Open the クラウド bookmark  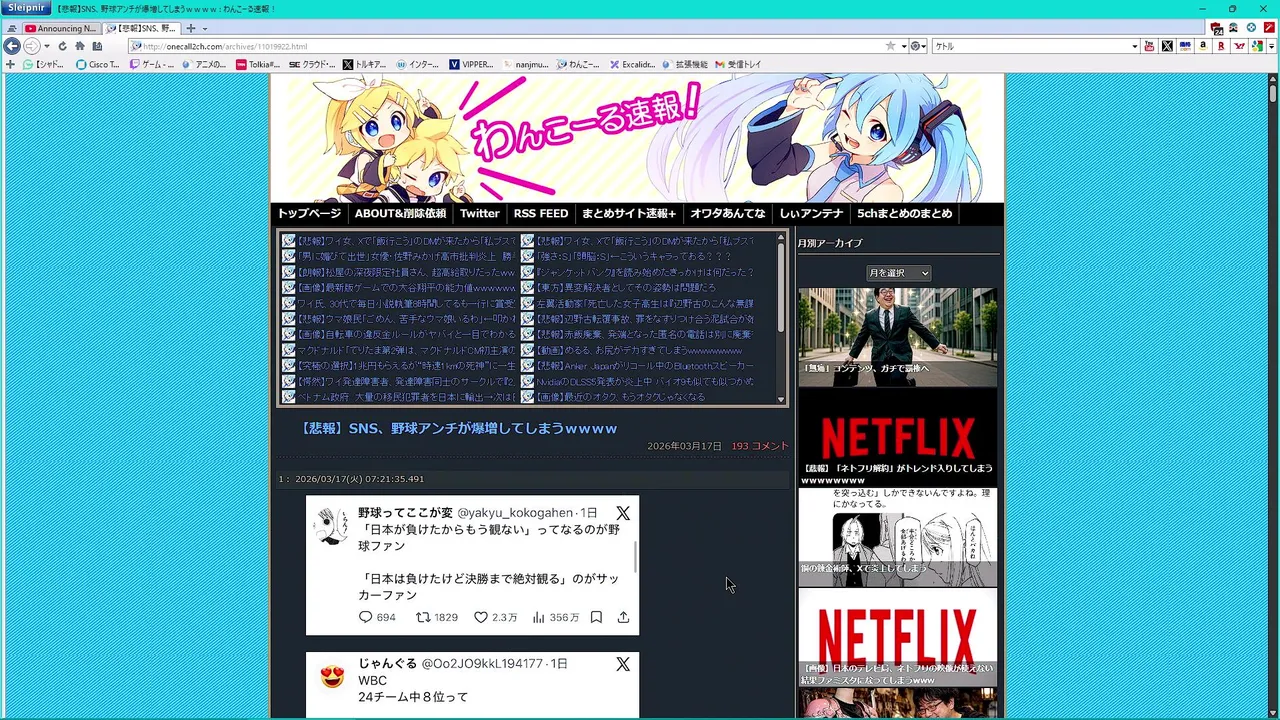(312, 64)
